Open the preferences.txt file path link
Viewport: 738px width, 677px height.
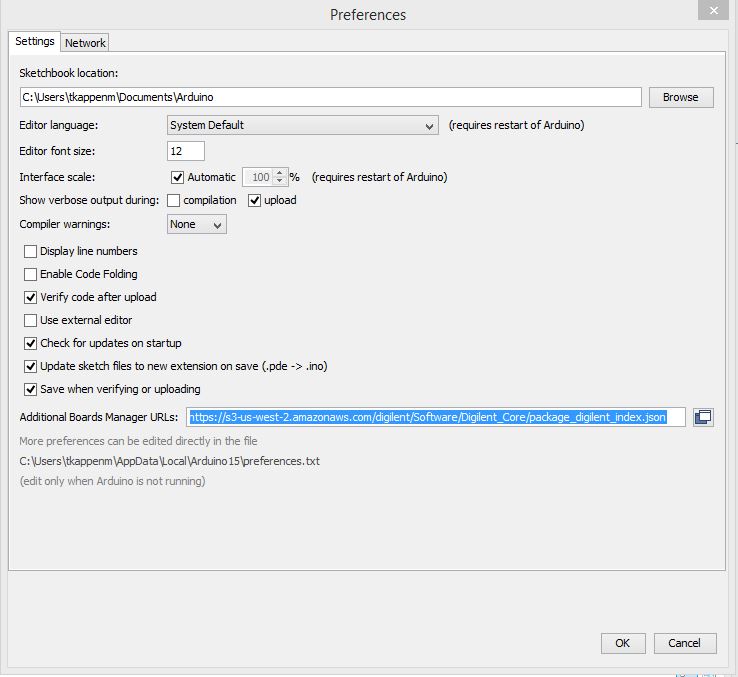click(x=169, y=461)
